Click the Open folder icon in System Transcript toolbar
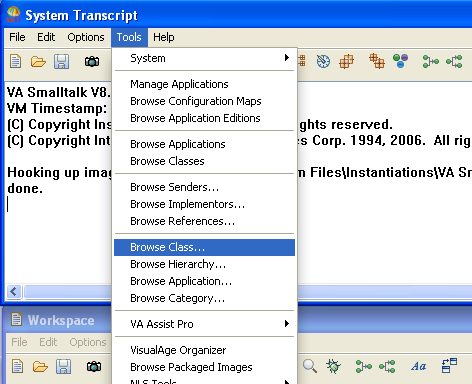The image size is (472, 384). [38, 62]
